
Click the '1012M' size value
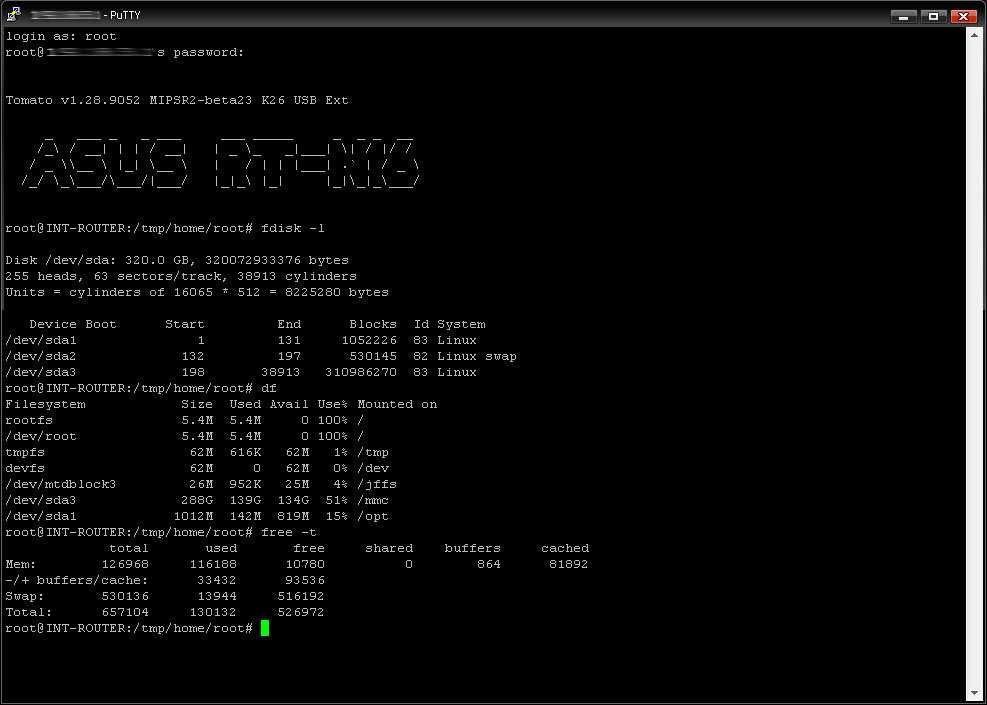tap(193, 517)
